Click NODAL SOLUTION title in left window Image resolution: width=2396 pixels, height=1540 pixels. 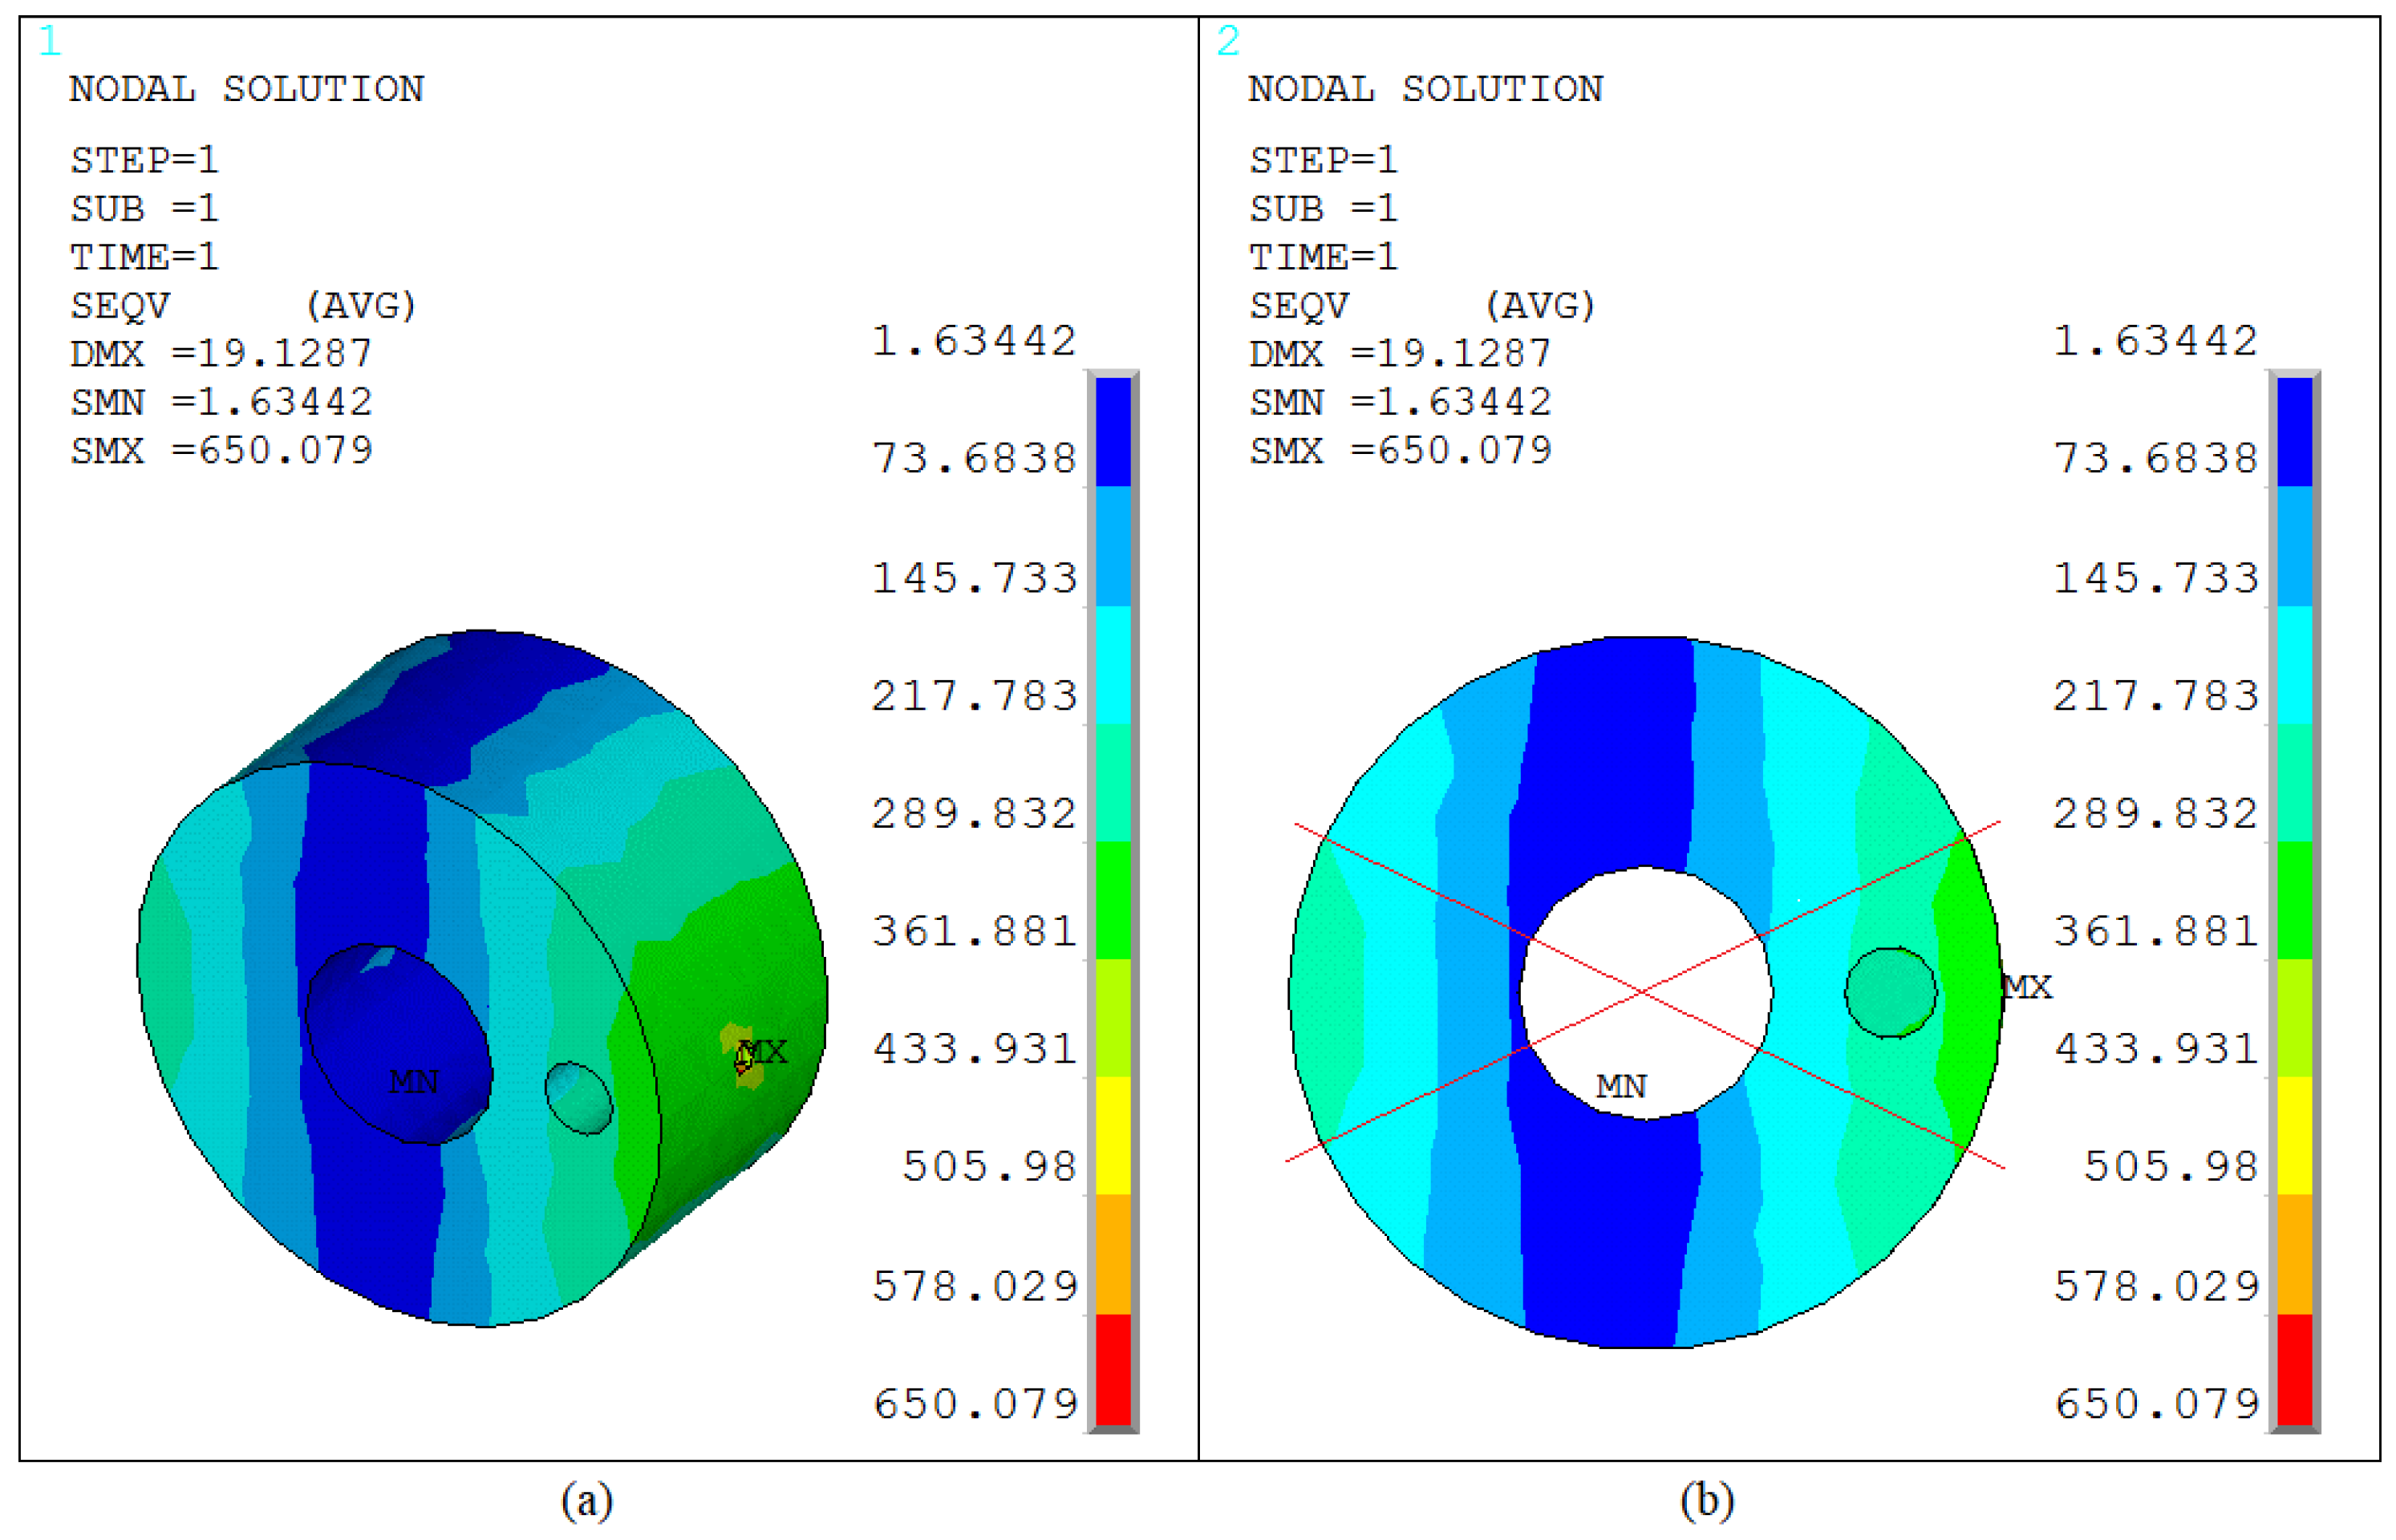click(246, 90)
